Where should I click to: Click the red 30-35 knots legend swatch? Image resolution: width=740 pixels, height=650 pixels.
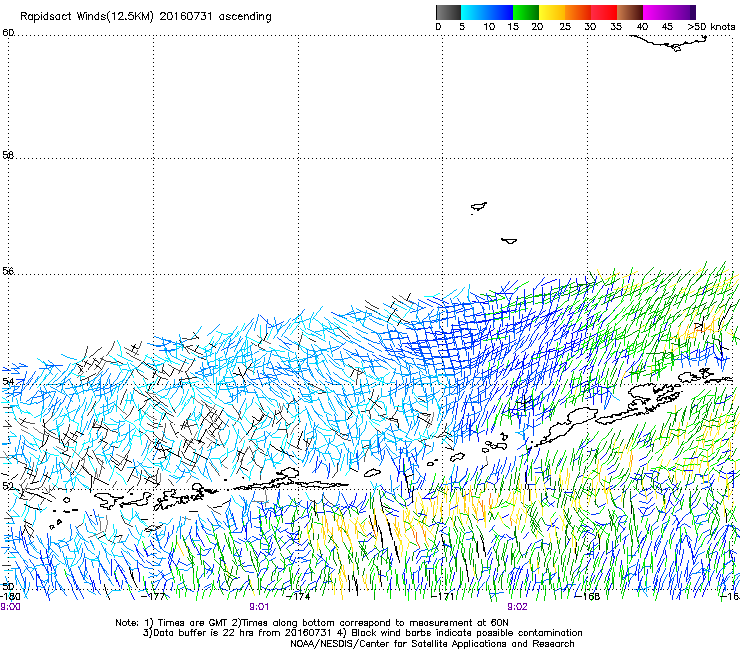(x=604, y=12)
